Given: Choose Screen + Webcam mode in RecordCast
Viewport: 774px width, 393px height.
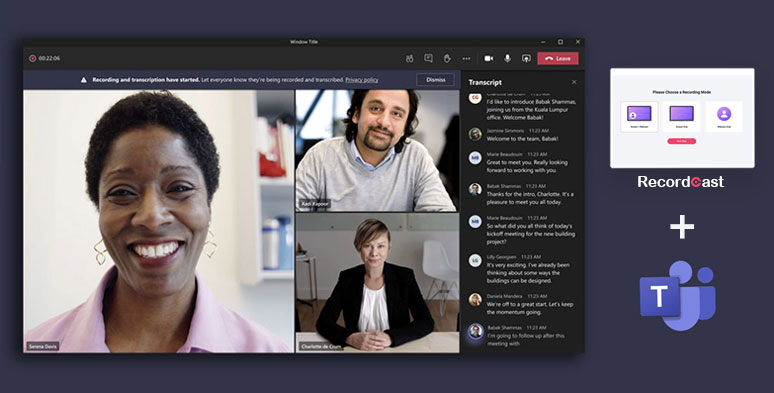Looking at the screenshot, I should pos(639,117).
